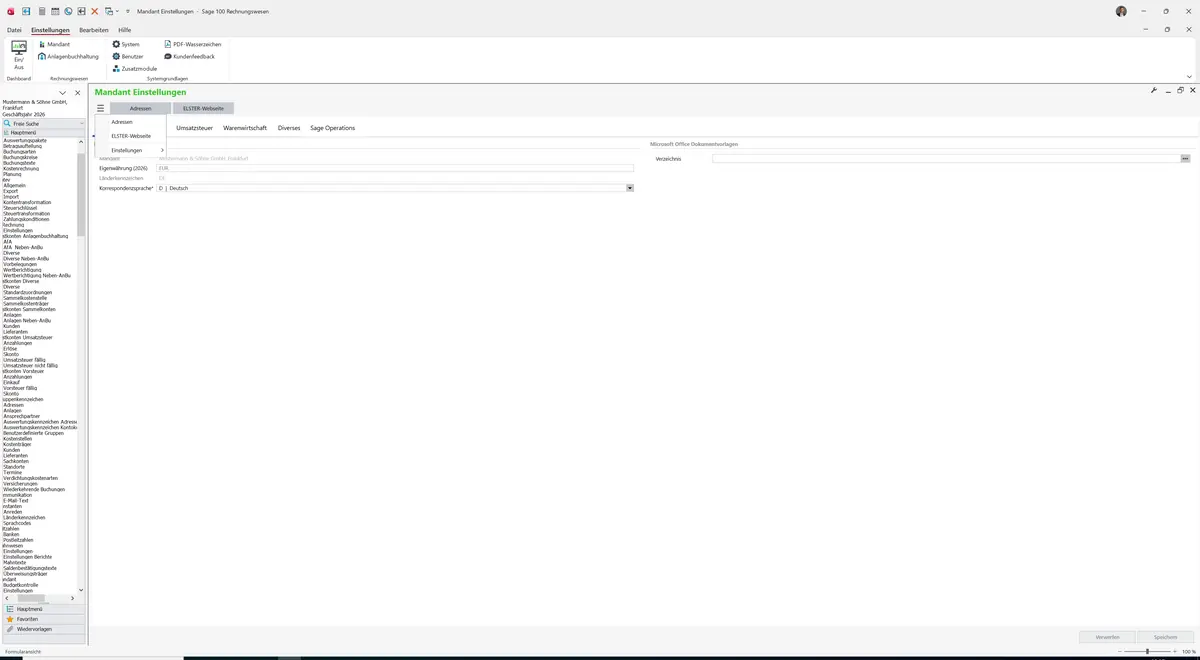
Task: Click the gray Adressen button
Action: pyautogui.click(x=140, y=108)
